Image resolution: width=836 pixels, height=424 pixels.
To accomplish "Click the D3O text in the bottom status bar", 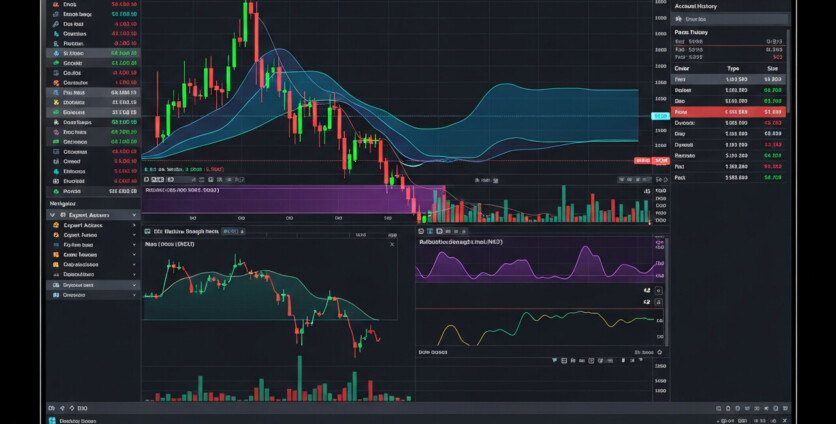I will [x=82, y=408].
